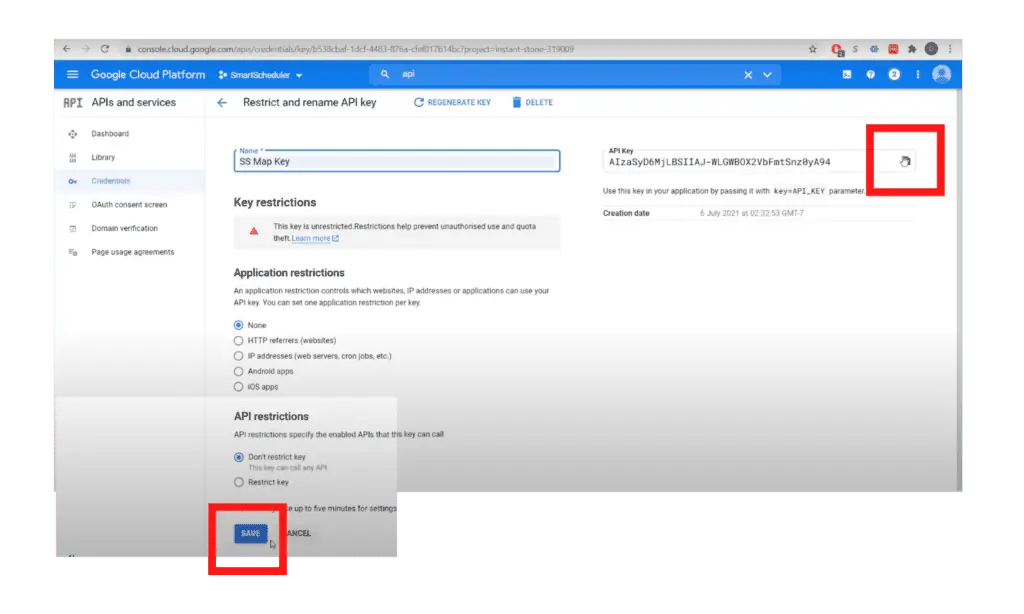Open the hamburger navigation menu
Image resolution: width=1024 pixels, height=614 pixels.
(72, 75)
